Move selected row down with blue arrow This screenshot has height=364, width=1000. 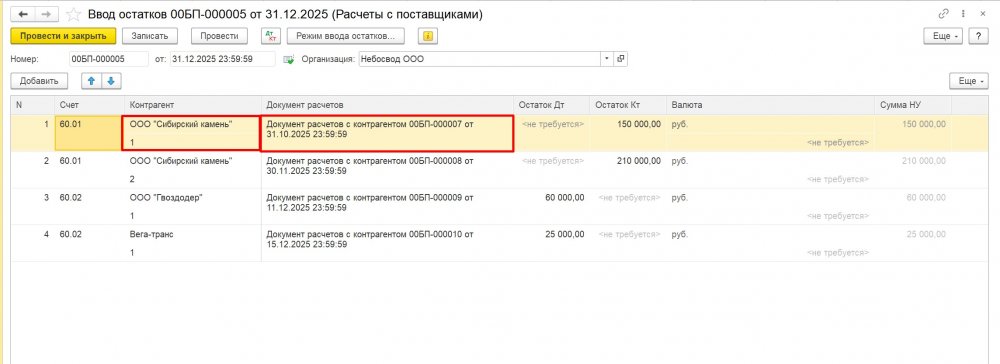(111, 81)
